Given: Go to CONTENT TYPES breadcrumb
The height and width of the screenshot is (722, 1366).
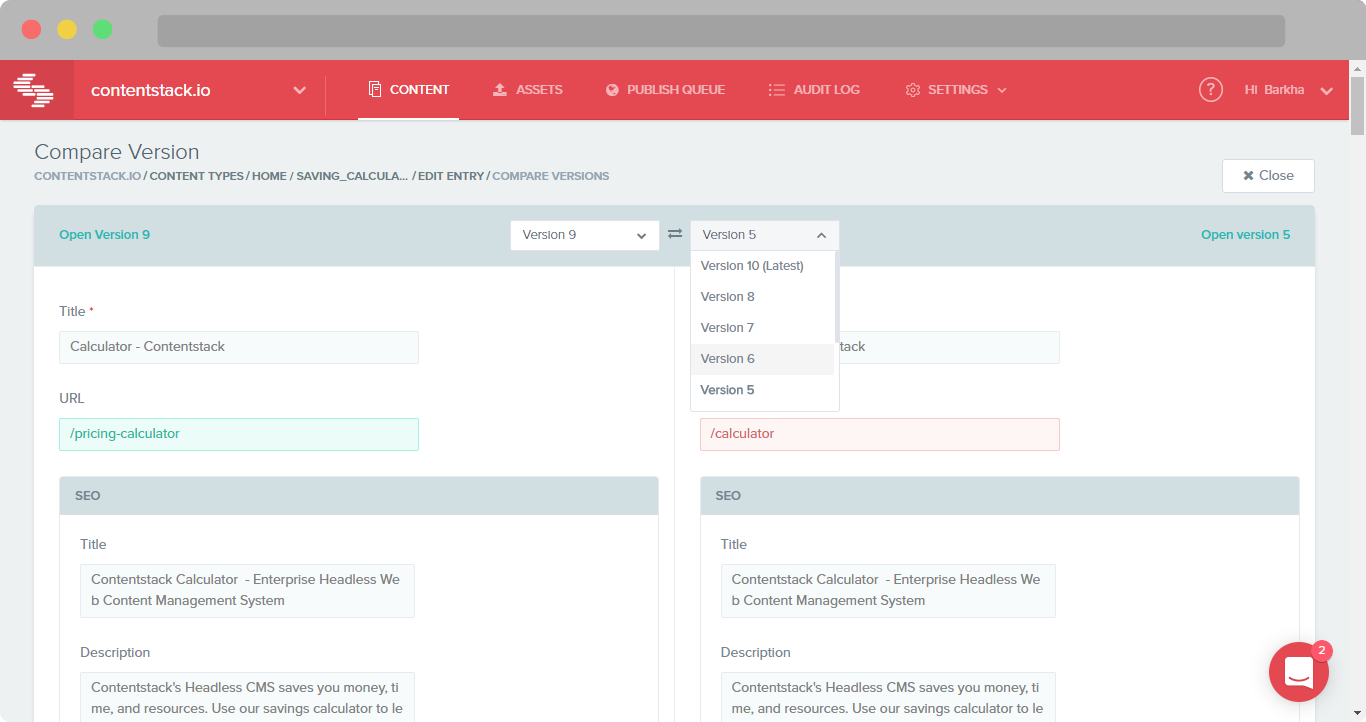Looking at the screenshot, I should 197,176.
